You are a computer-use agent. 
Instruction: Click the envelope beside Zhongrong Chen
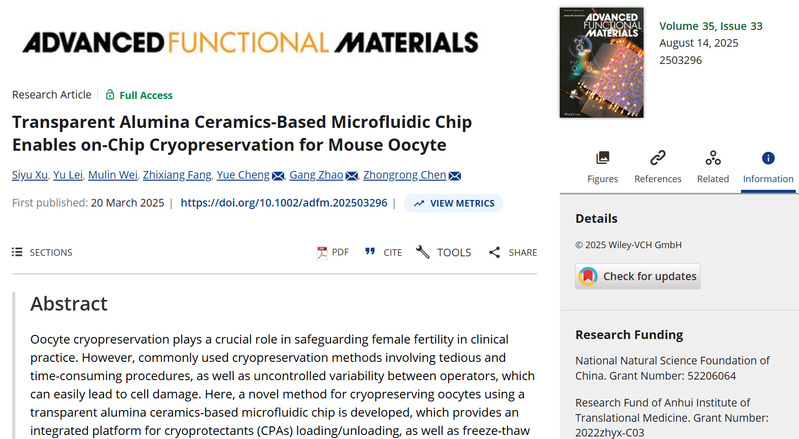455,176
